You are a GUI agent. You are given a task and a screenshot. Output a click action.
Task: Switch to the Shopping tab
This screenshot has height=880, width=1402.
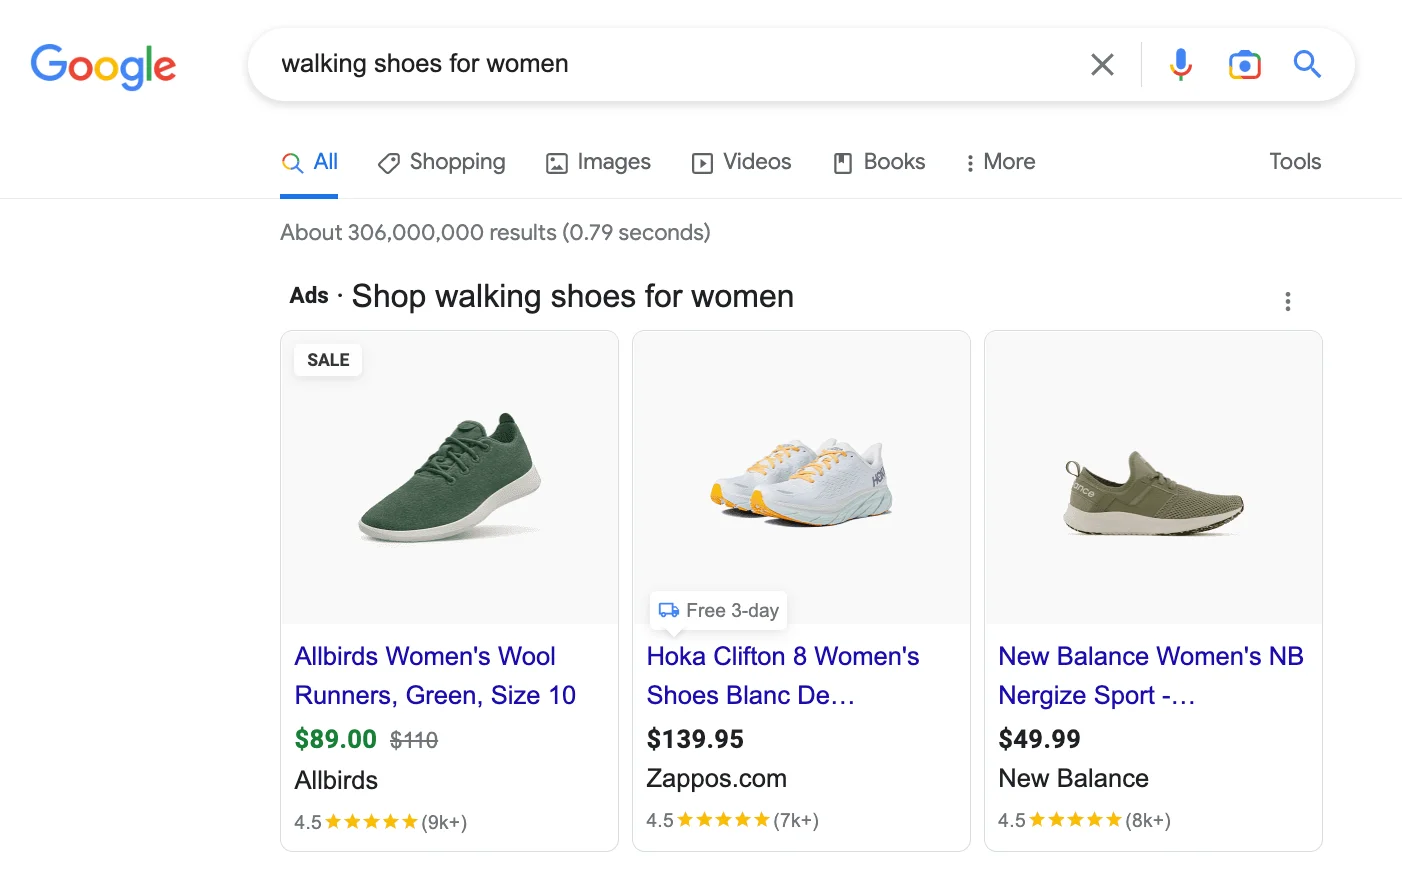pyautogui.click(x=442, y=162)
